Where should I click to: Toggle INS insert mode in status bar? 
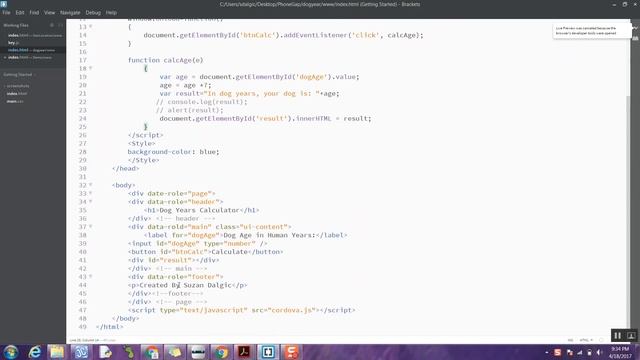(x=570, y=340)
